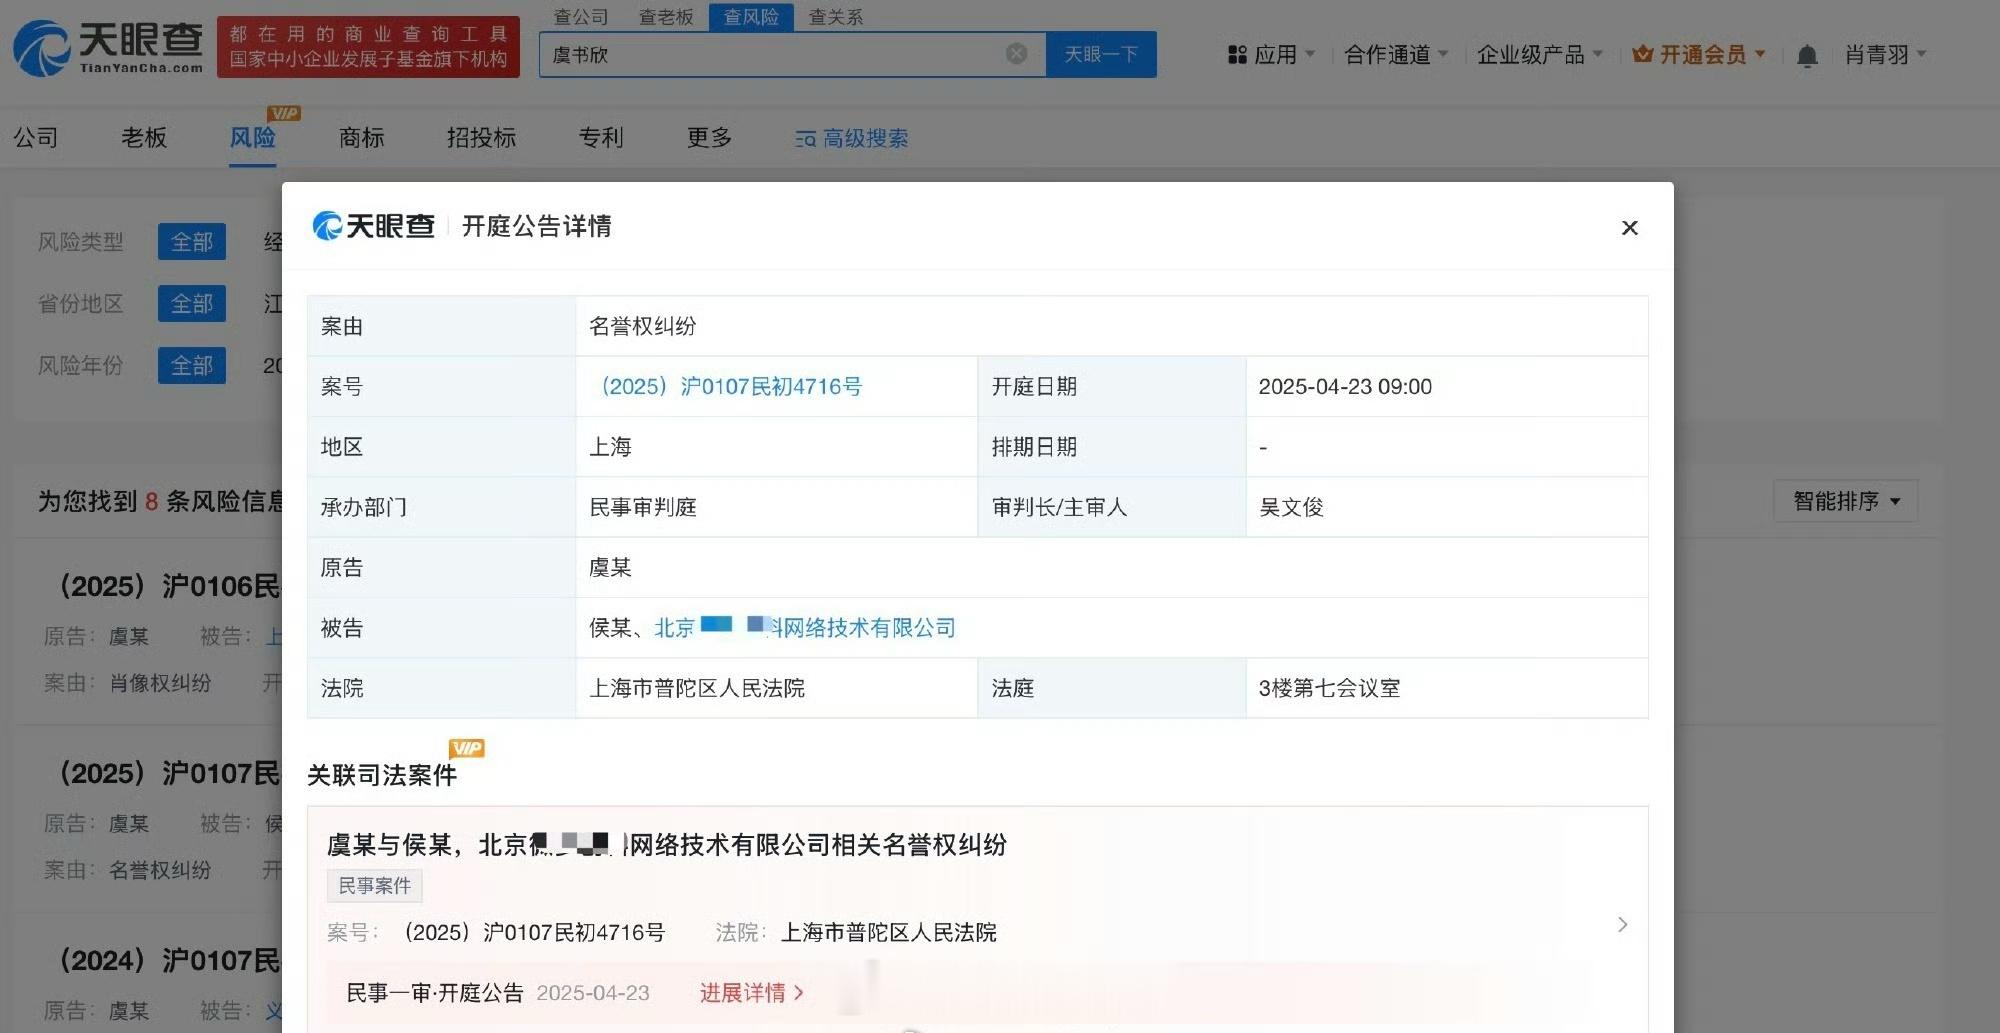Click the 天眼查 logo in dialog header
Image resolution: width=2000 pixels, height=1033 pixels.
373,226
